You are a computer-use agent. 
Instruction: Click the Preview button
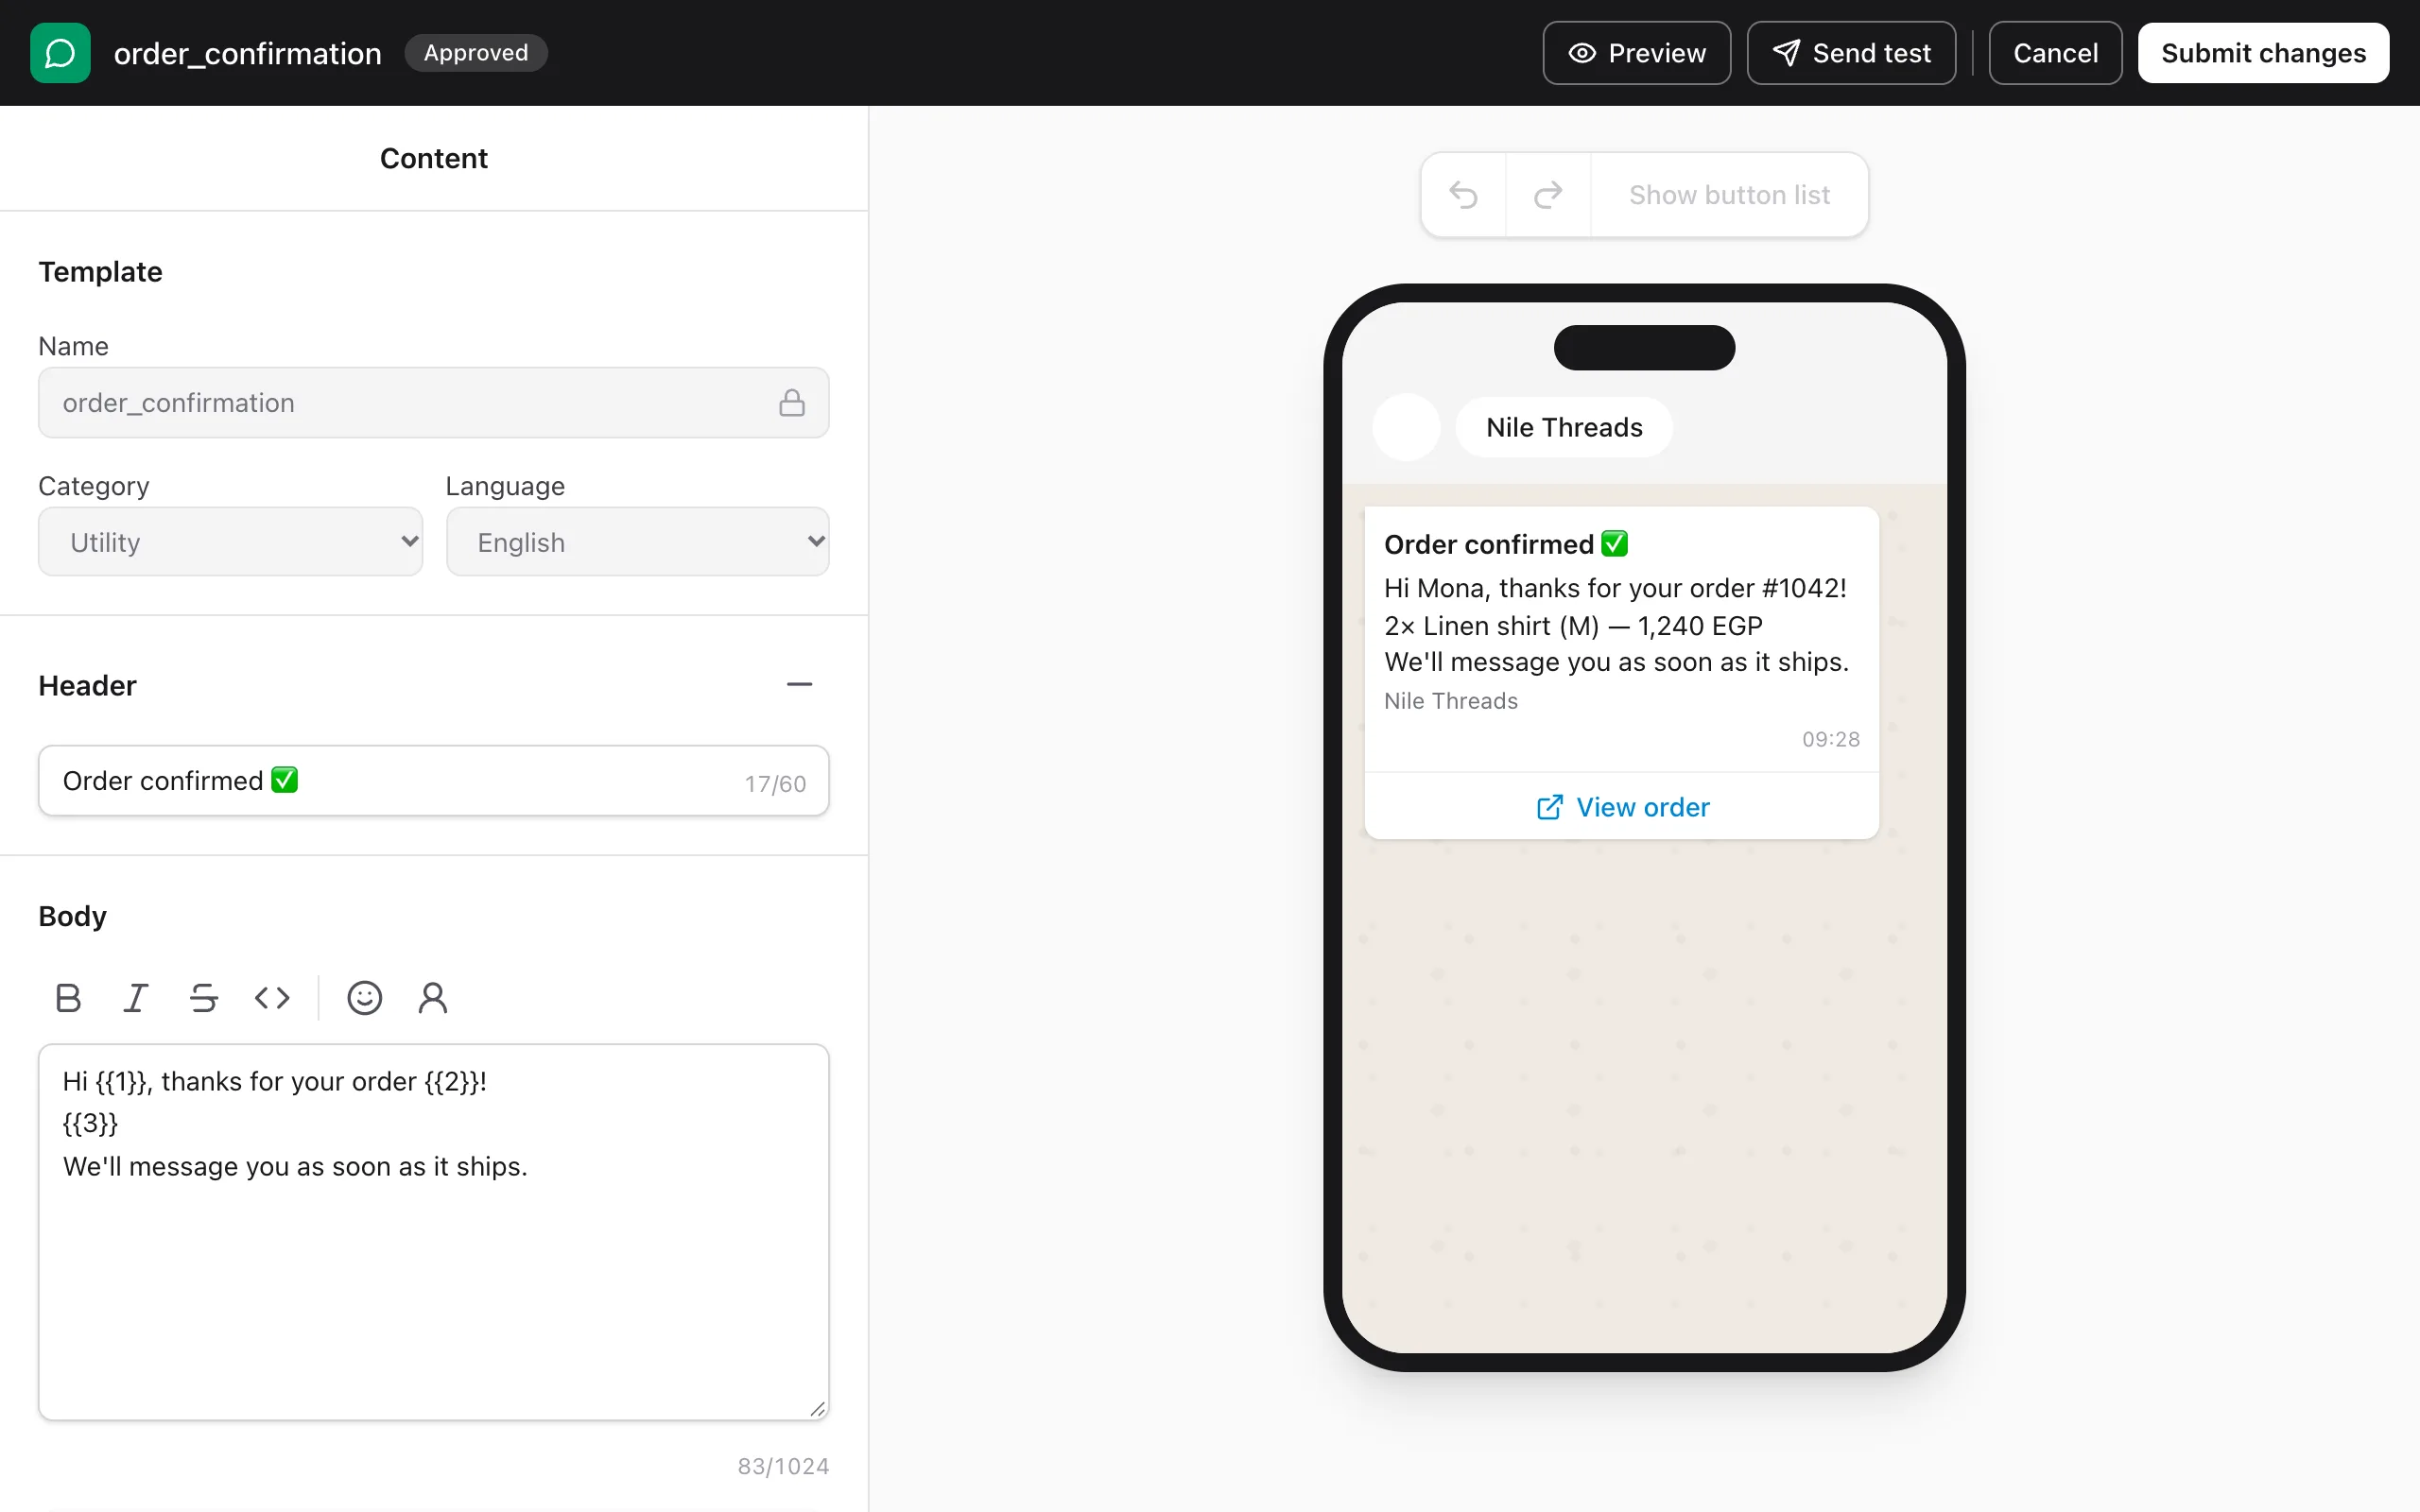click(1637, 53)
